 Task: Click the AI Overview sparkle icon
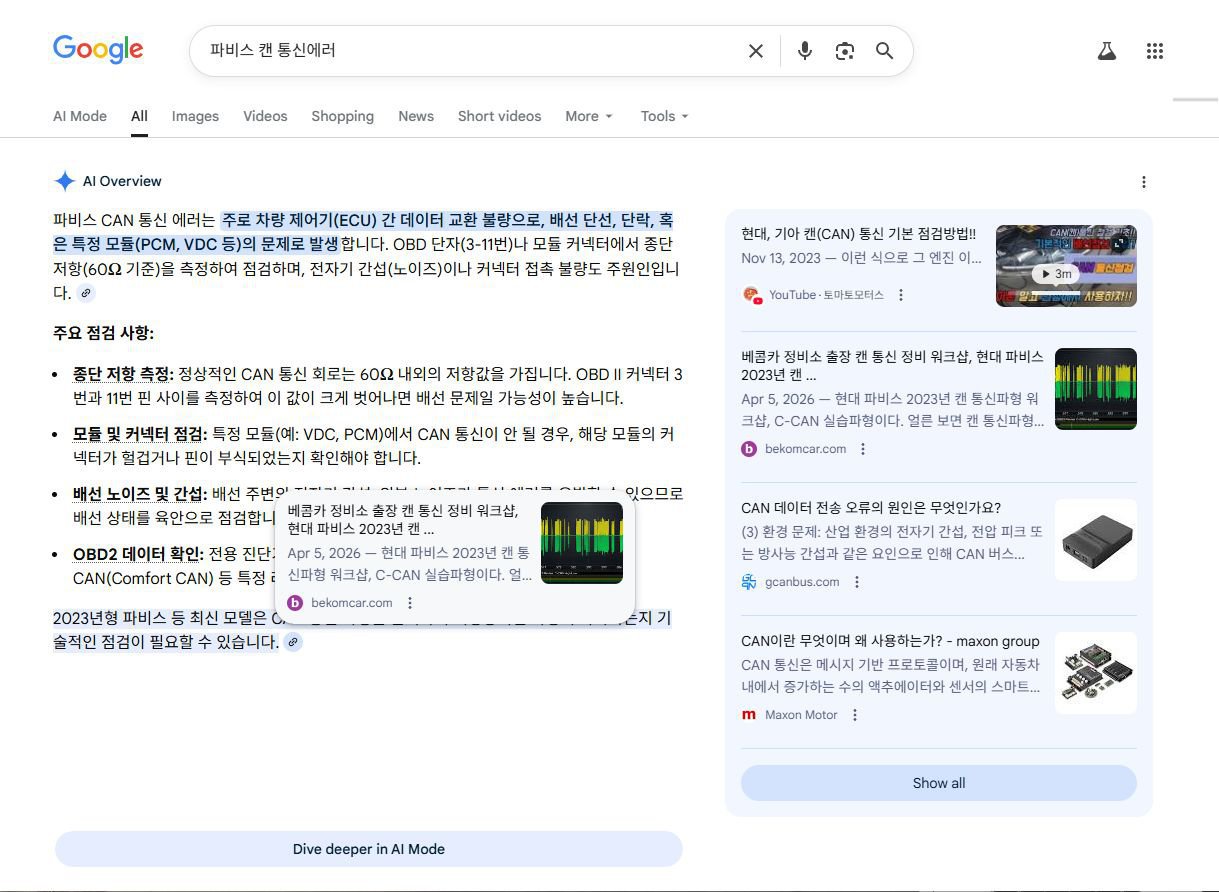pos(64,180)
